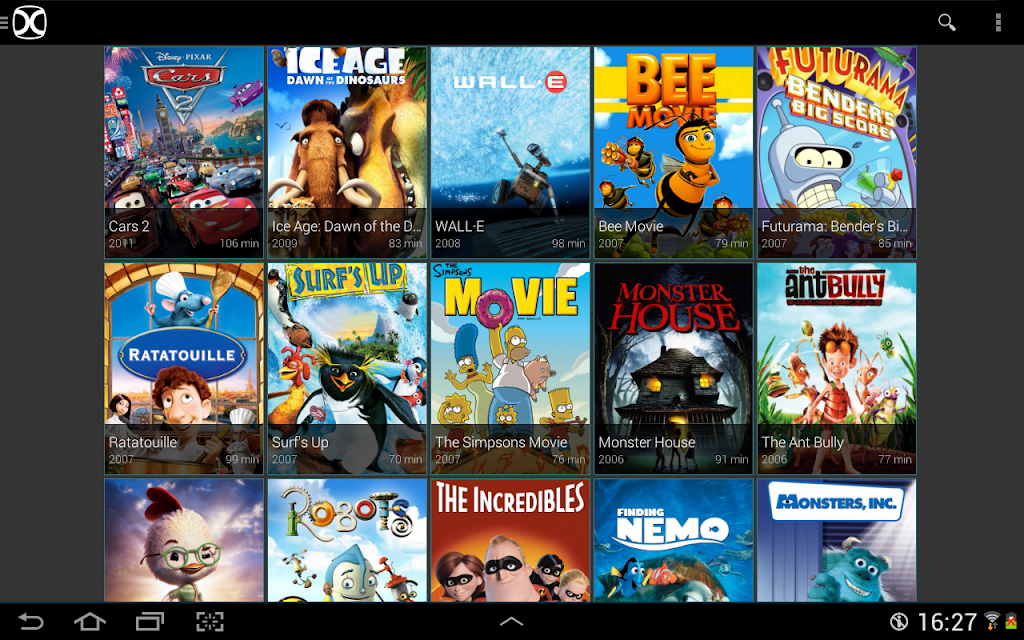Click the '85 min' Futurama runtime
1024x640 pixels.
[x=895, y=244]
